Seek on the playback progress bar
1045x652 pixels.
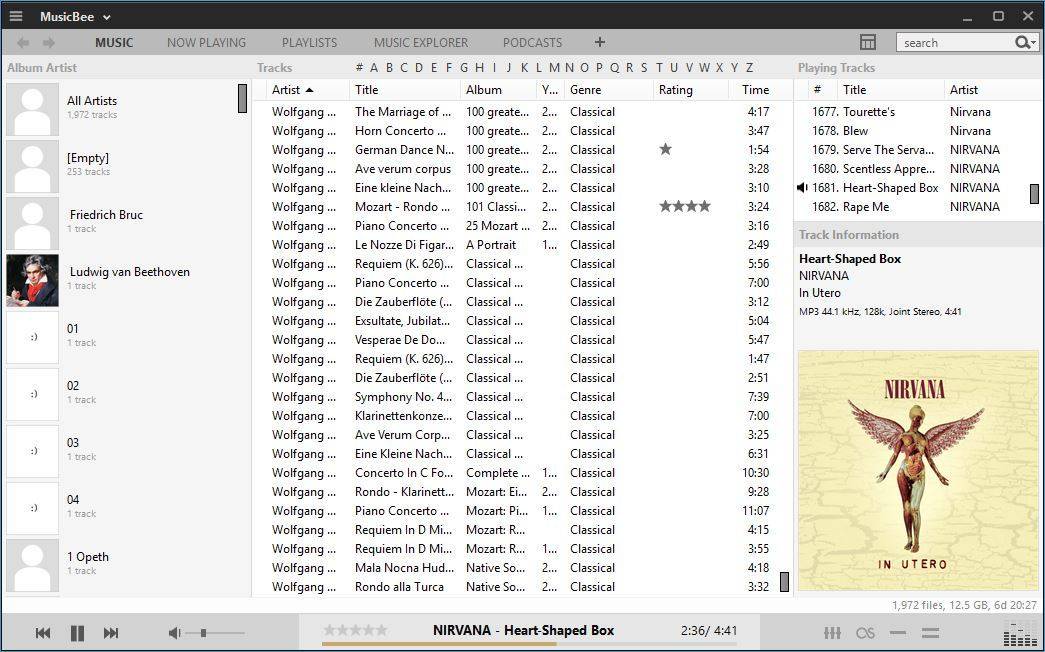click(530, 644)
